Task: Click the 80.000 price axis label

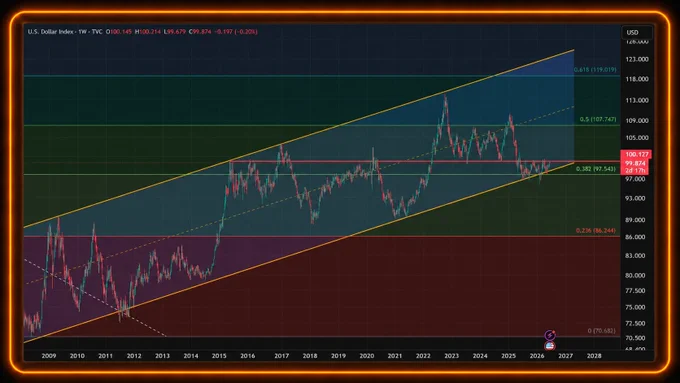Action: [x=635, y=275]
